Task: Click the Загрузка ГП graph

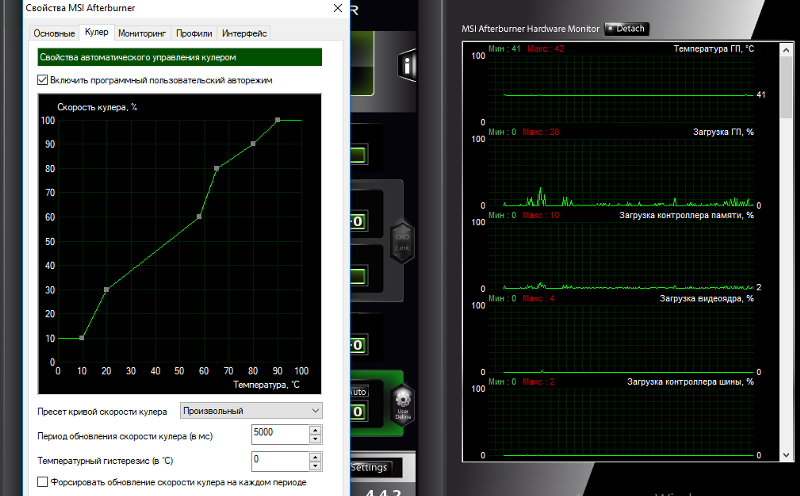Action: pos(621,172)
